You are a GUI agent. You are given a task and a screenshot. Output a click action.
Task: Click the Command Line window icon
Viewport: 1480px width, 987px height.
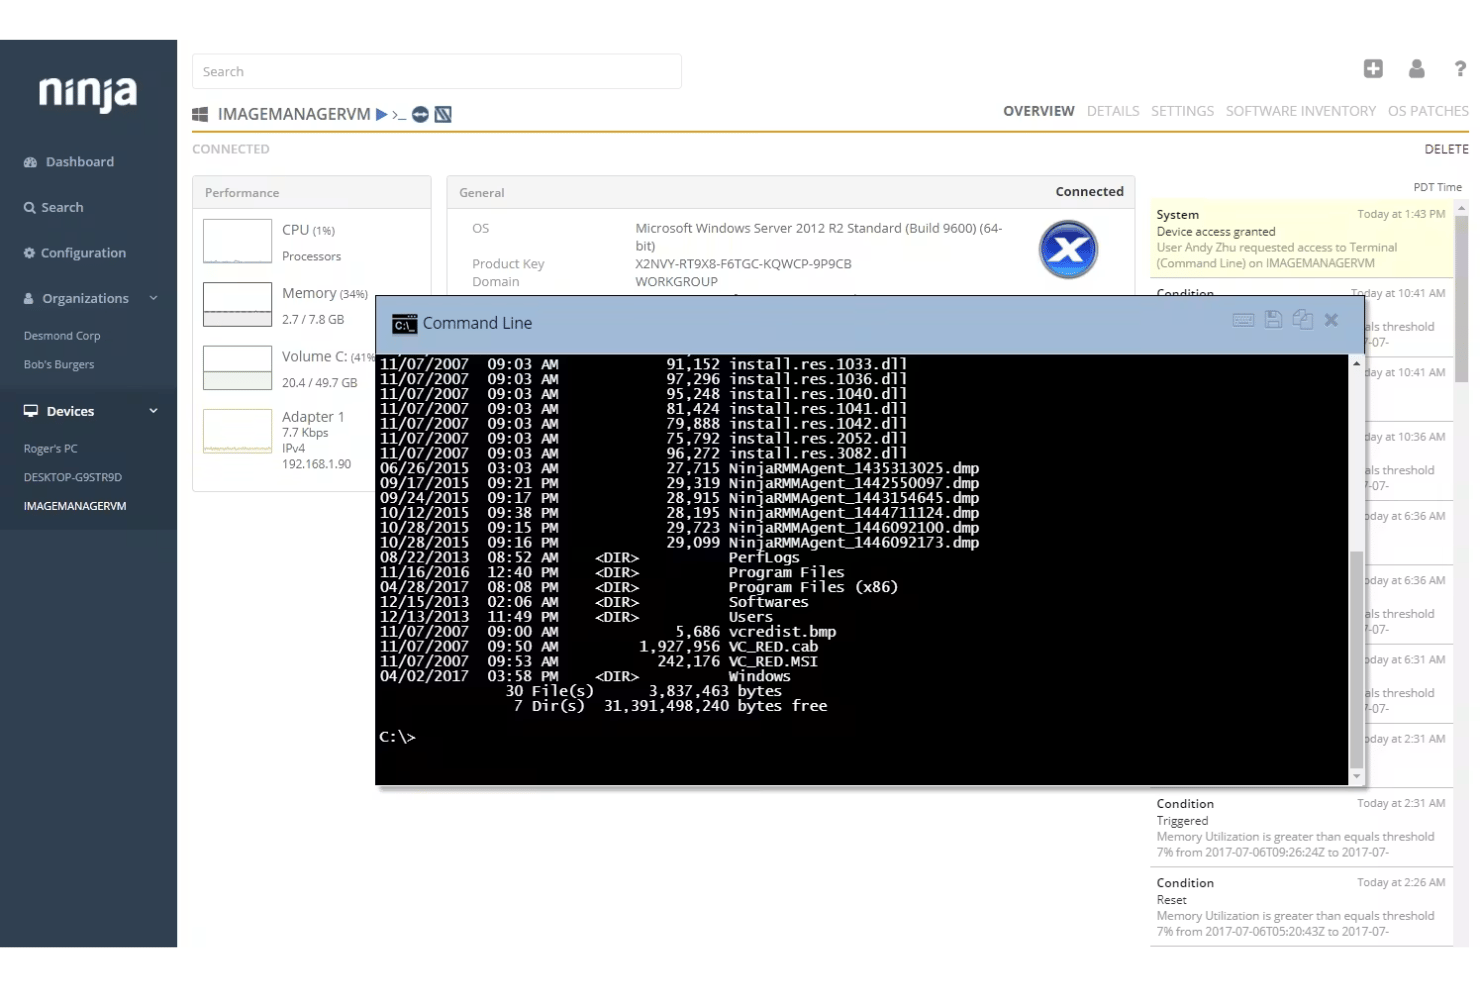coord(404,324)
